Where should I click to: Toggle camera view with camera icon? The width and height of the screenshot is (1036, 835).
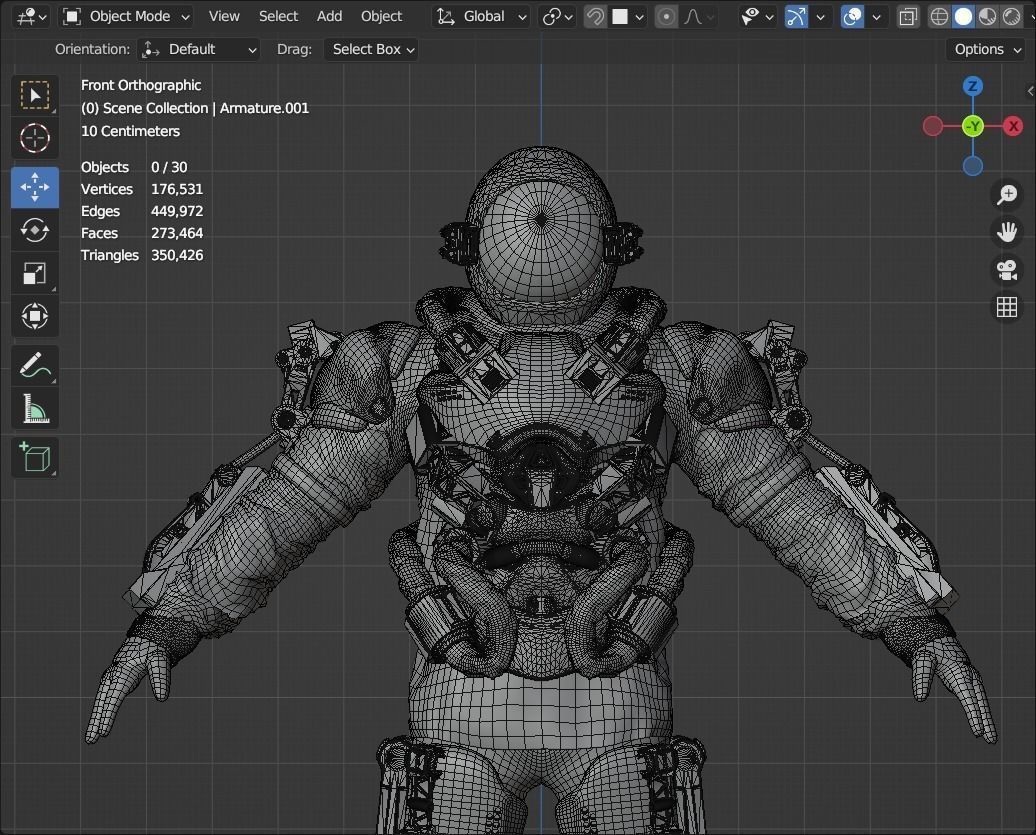click(x=1007, y=270)
